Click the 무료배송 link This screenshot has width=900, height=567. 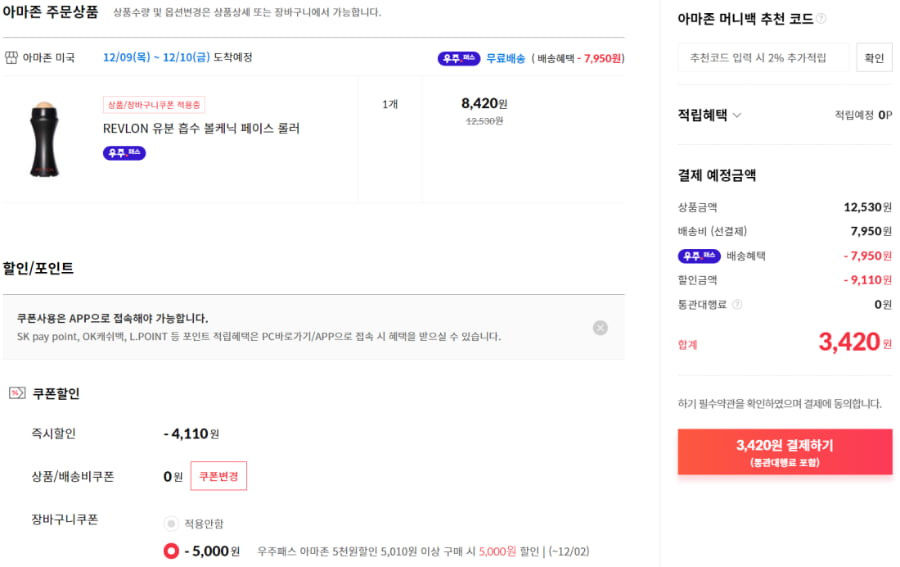505,58
